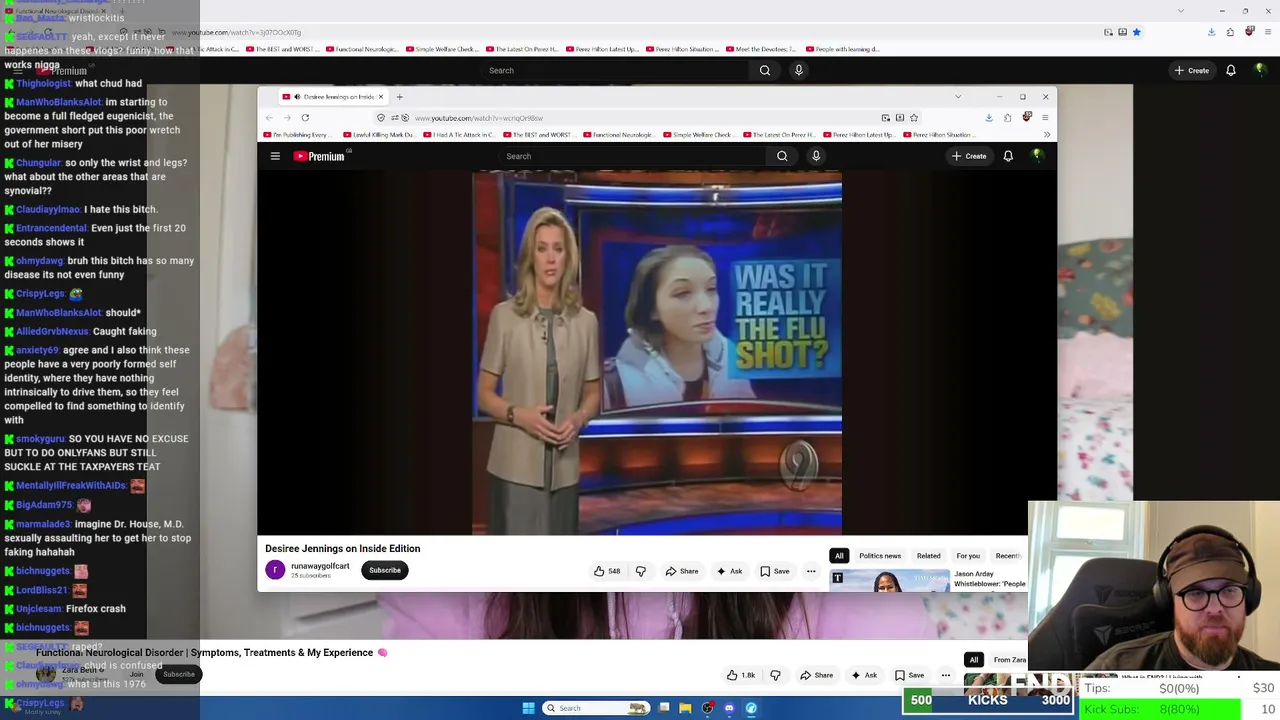Open extensions icon in front browser window

pyautogui.click(x=1009, y=118)
